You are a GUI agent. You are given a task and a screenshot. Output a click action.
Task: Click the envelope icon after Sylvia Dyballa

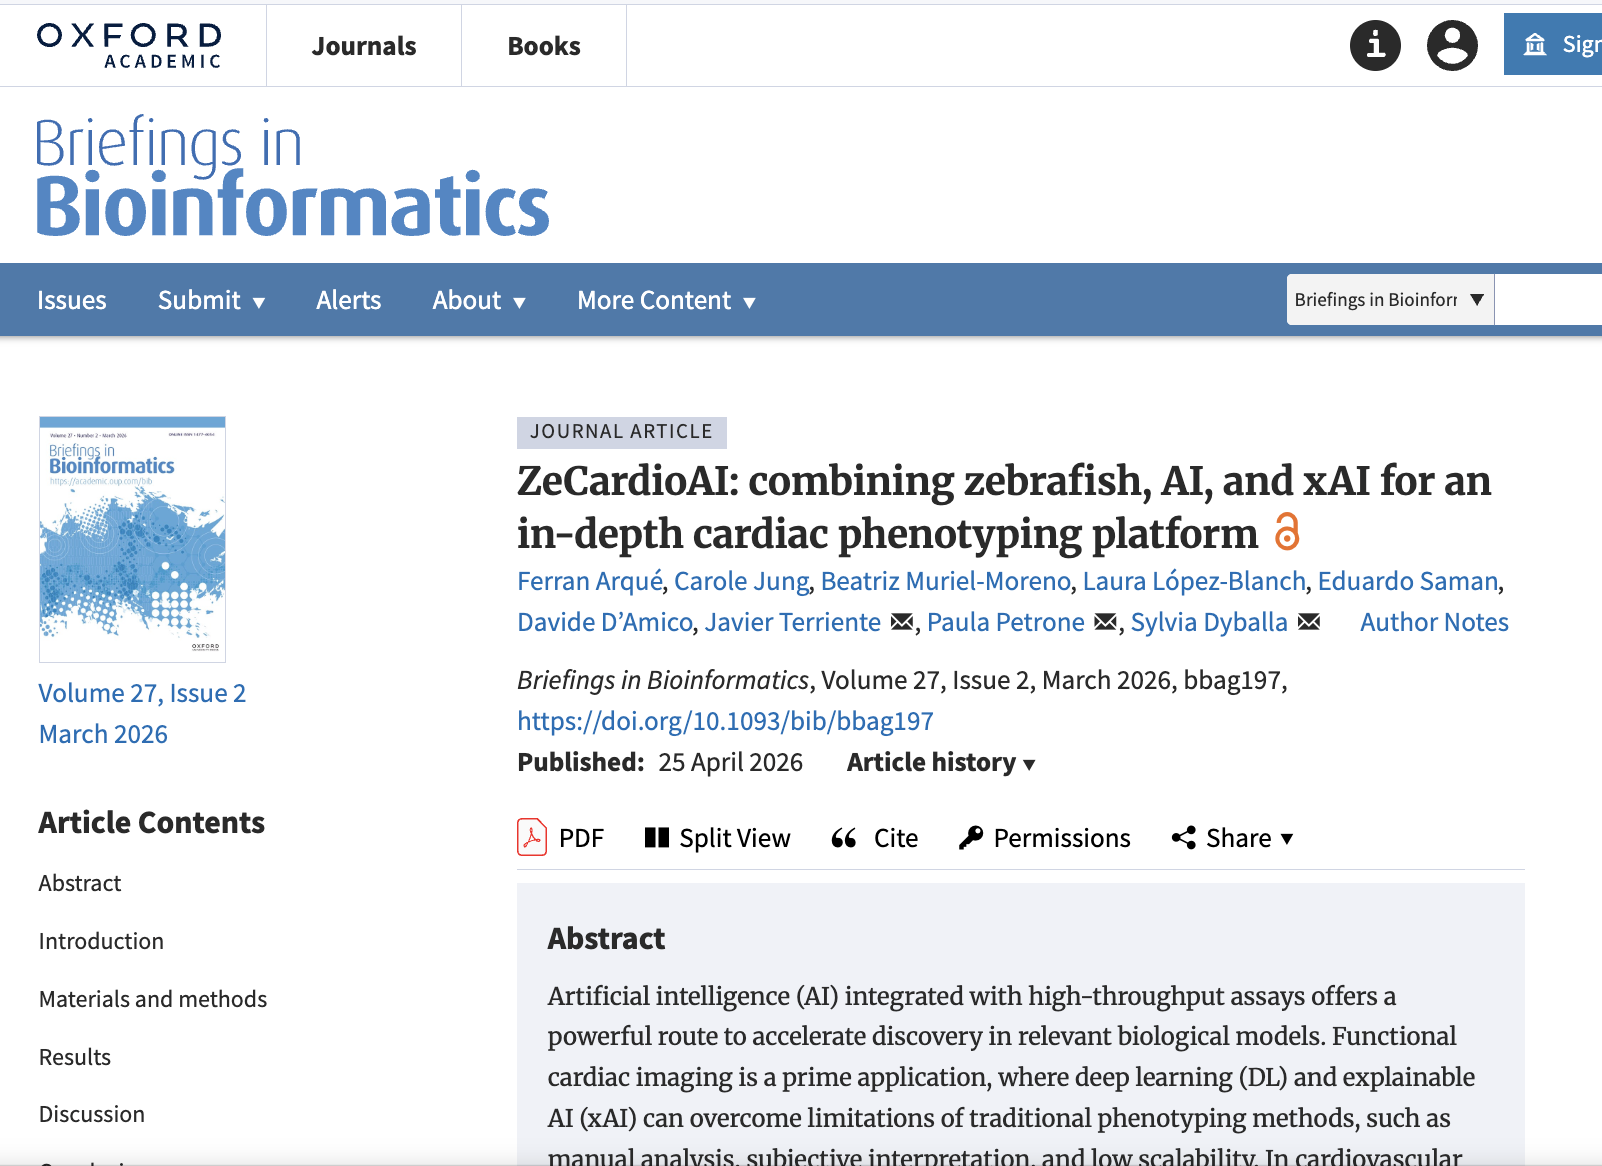(1309, 622)
